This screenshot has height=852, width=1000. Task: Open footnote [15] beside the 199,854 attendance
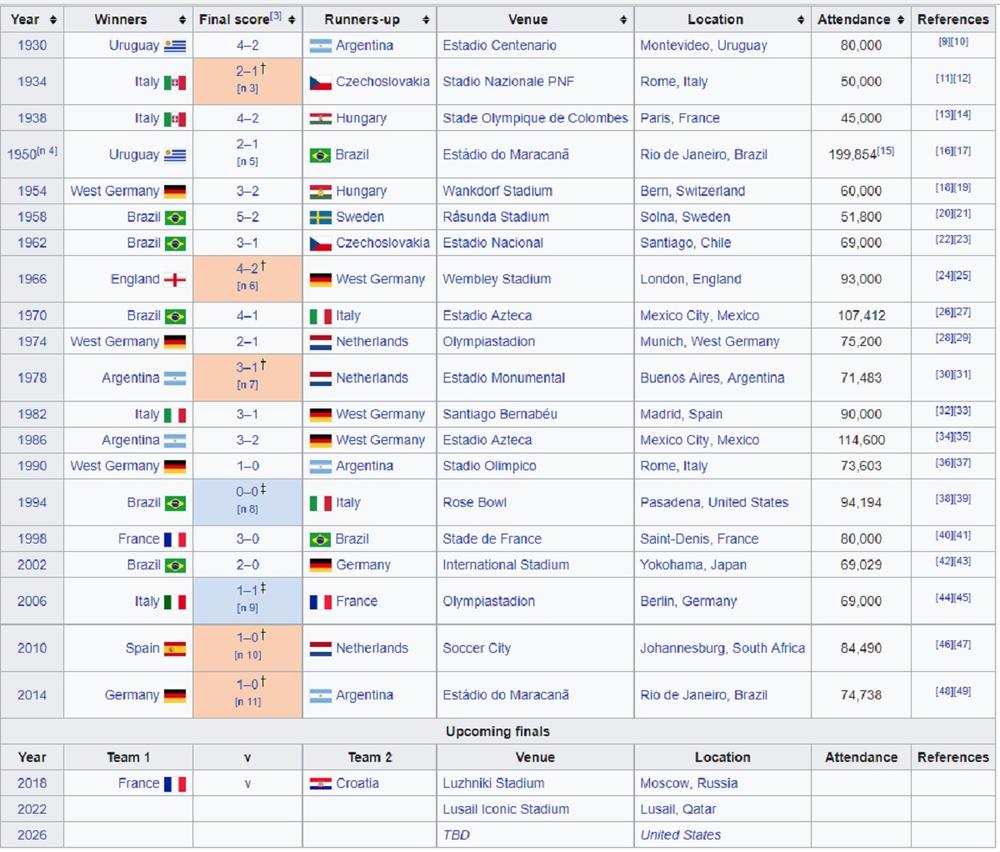click(886, 151)
